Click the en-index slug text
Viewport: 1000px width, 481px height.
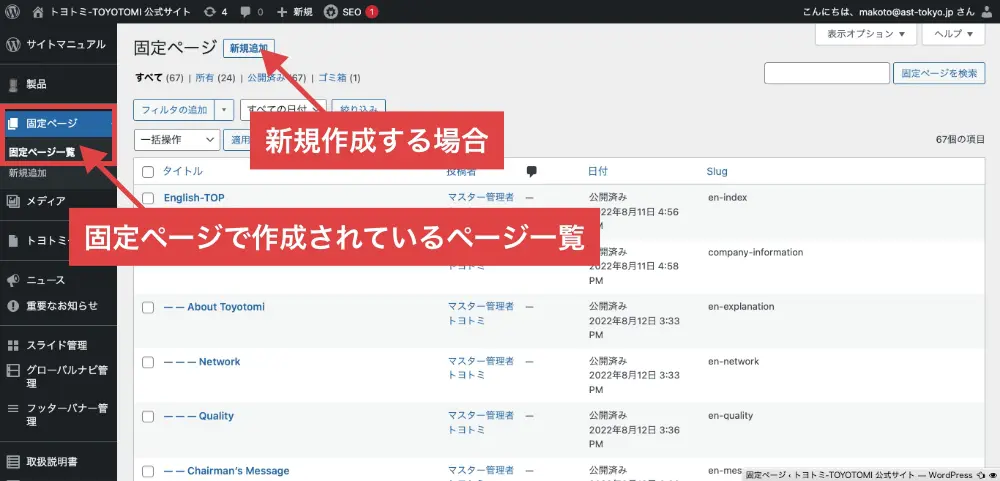(727, 197)
